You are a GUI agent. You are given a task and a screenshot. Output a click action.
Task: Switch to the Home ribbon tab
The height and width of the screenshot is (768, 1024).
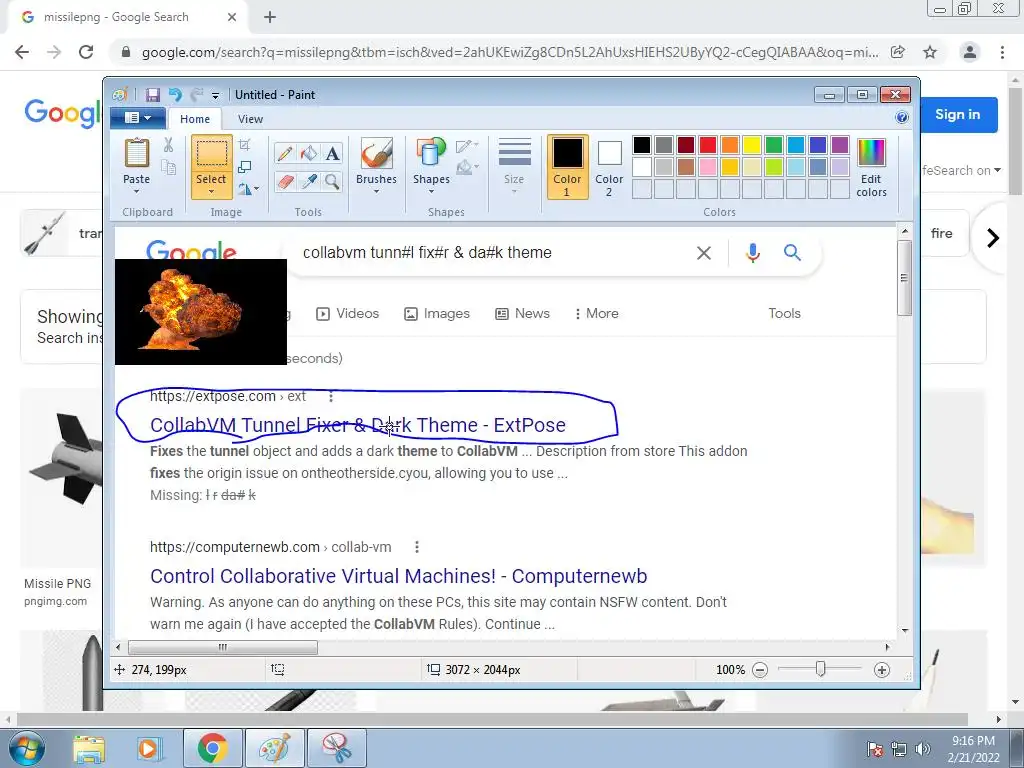195,119
